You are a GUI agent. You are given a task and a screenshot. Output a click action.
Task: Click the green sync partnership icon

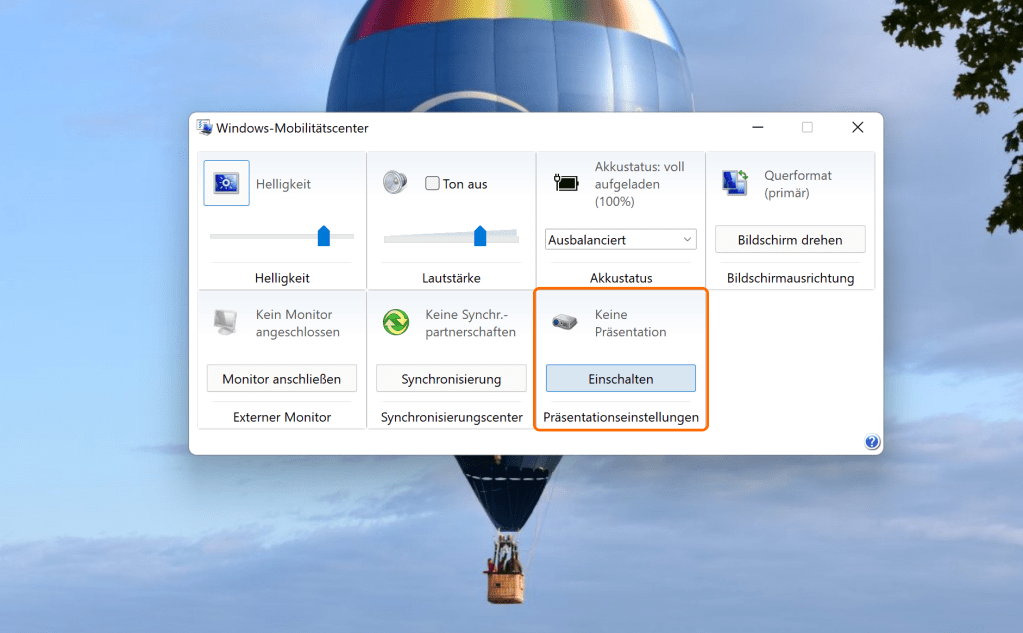tap(396, 322)
